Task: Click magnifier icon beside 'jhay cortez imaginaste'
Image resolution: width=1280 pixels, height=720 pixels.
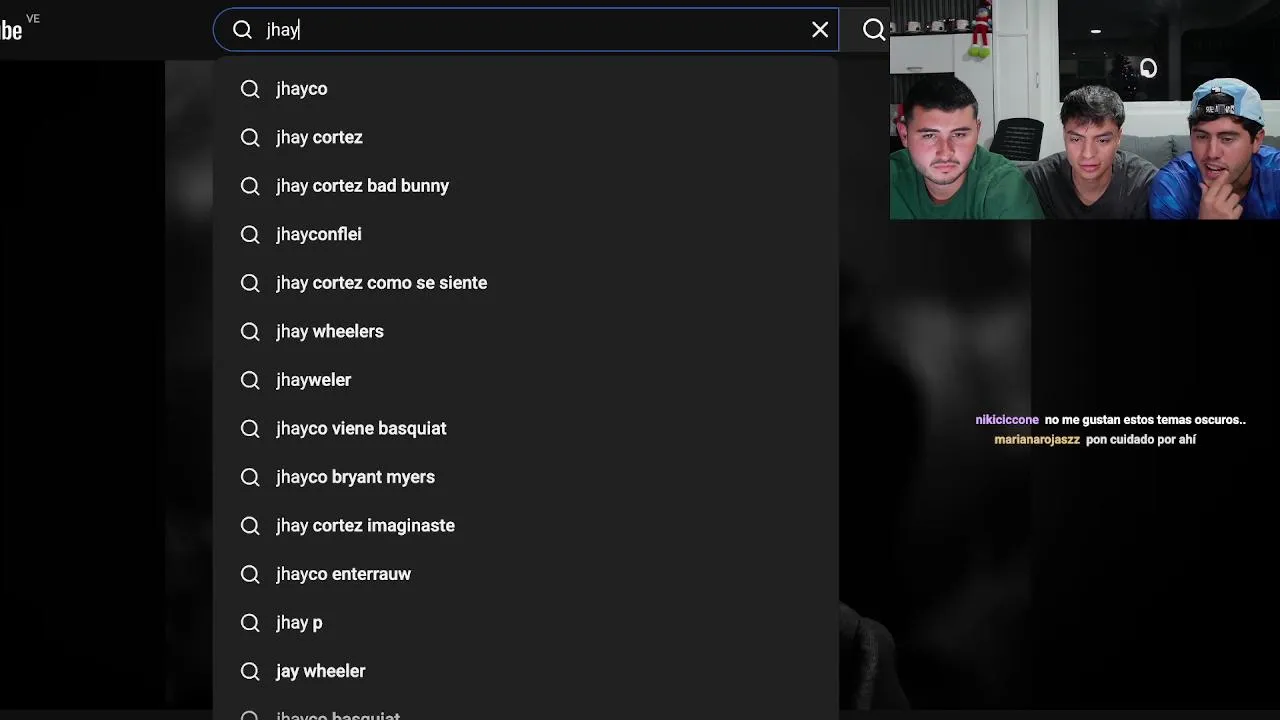Action: 250,525
